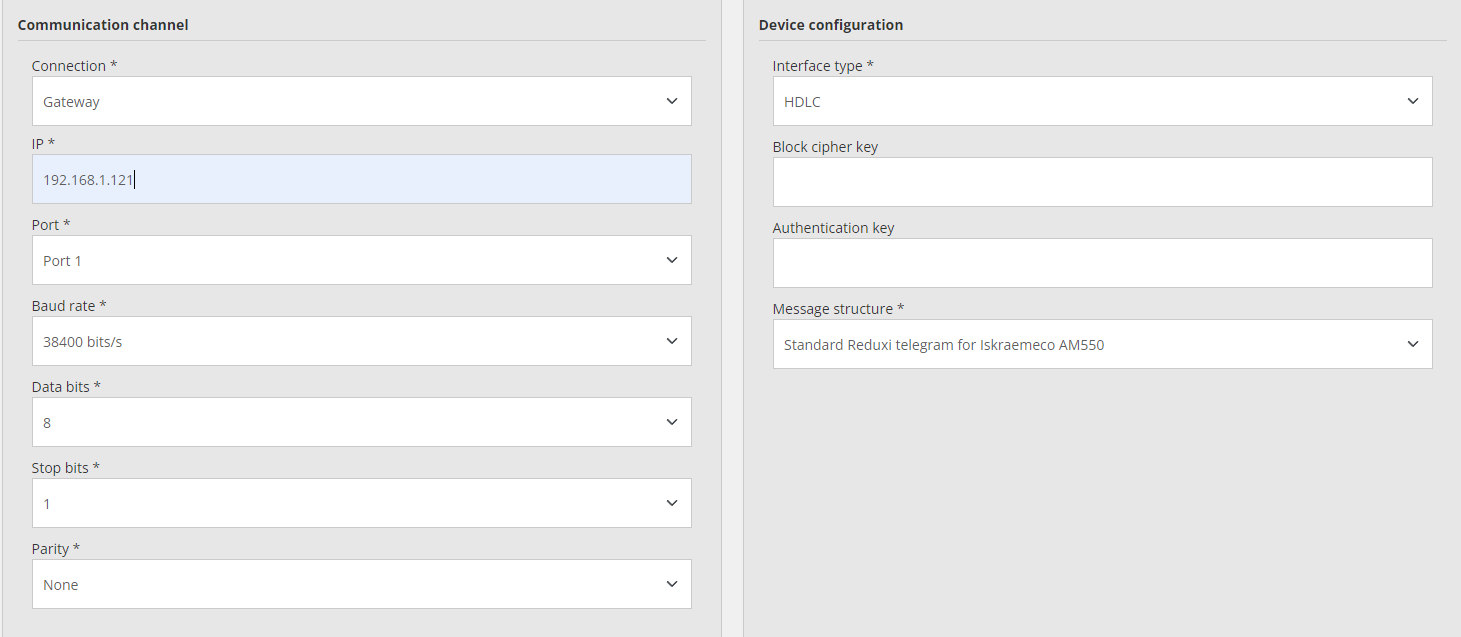Image resolution: width=1461 pixels, height=637 pixels.
Task: Click into the IP address field
Action: tap(361, 179)
